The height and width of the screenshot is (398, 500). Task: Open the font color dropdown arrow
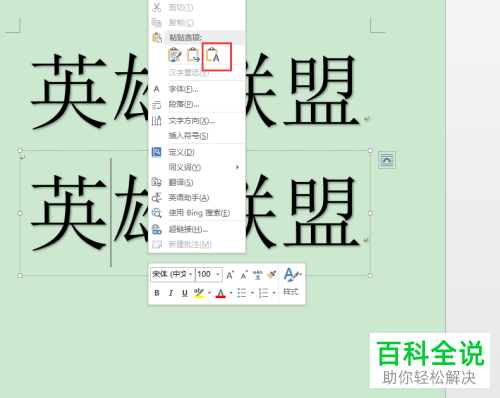tap(231, 293)
